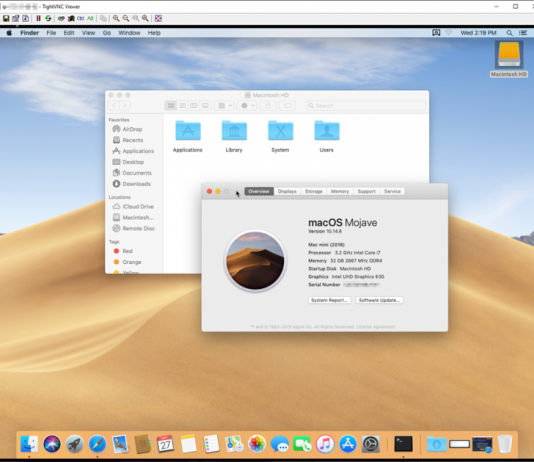This screenshot has width=534, height=462.
Task: Open Notification Center from menu bar
Action: [x=523, y=33]
